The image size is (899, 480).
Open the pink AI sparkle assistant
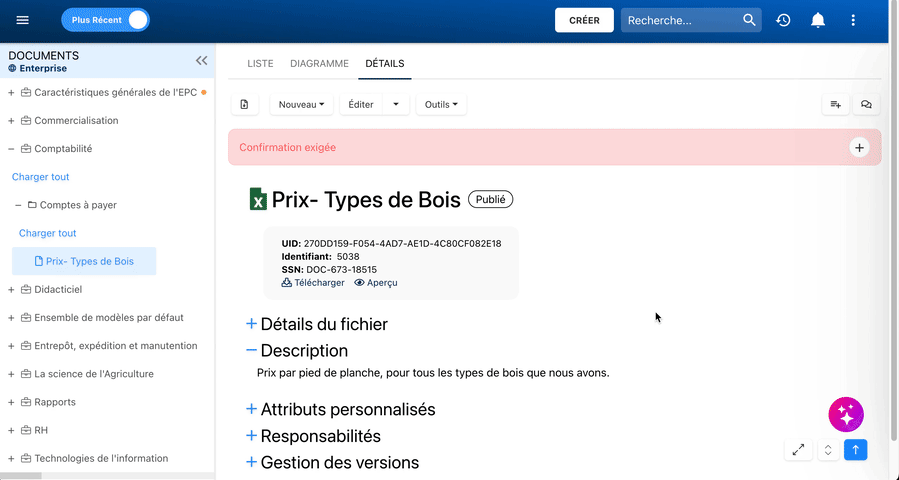click(846, 414)
